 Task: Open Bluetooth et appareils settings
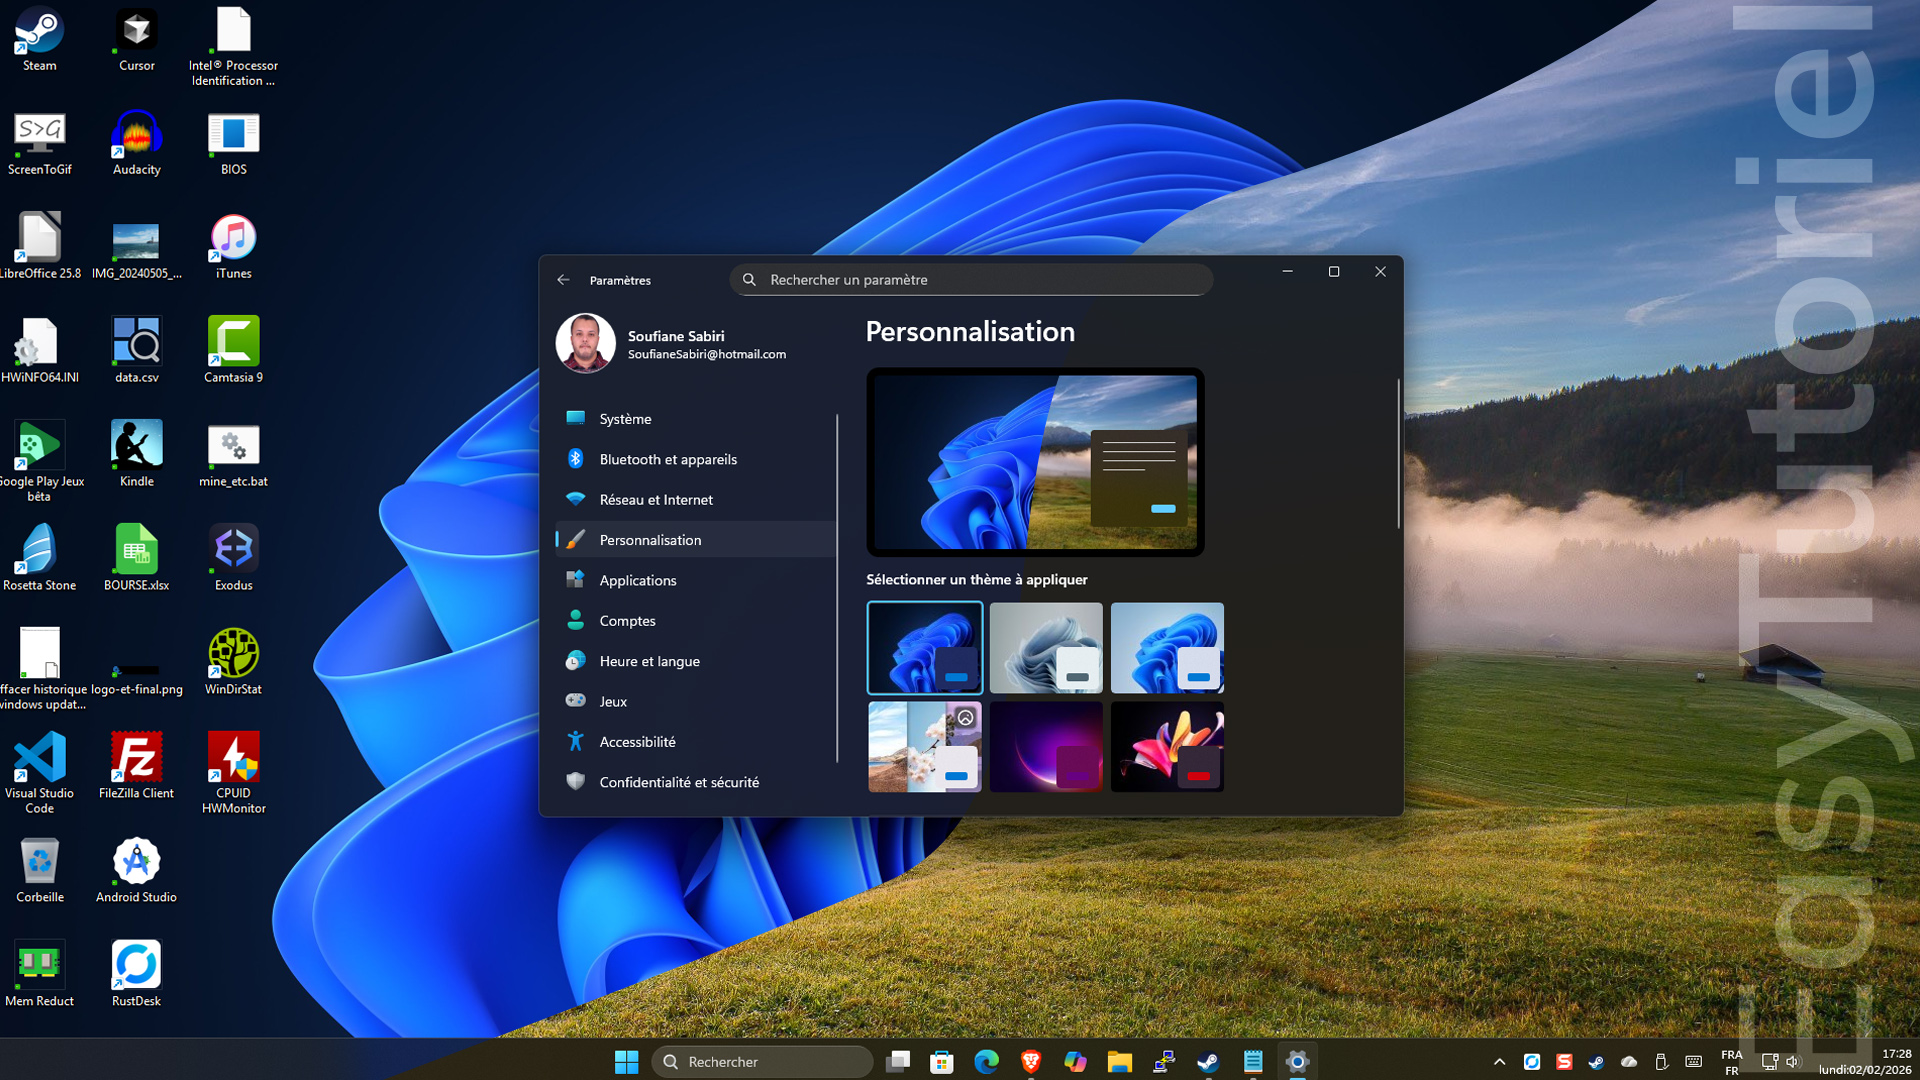click(x=667, y=459)
